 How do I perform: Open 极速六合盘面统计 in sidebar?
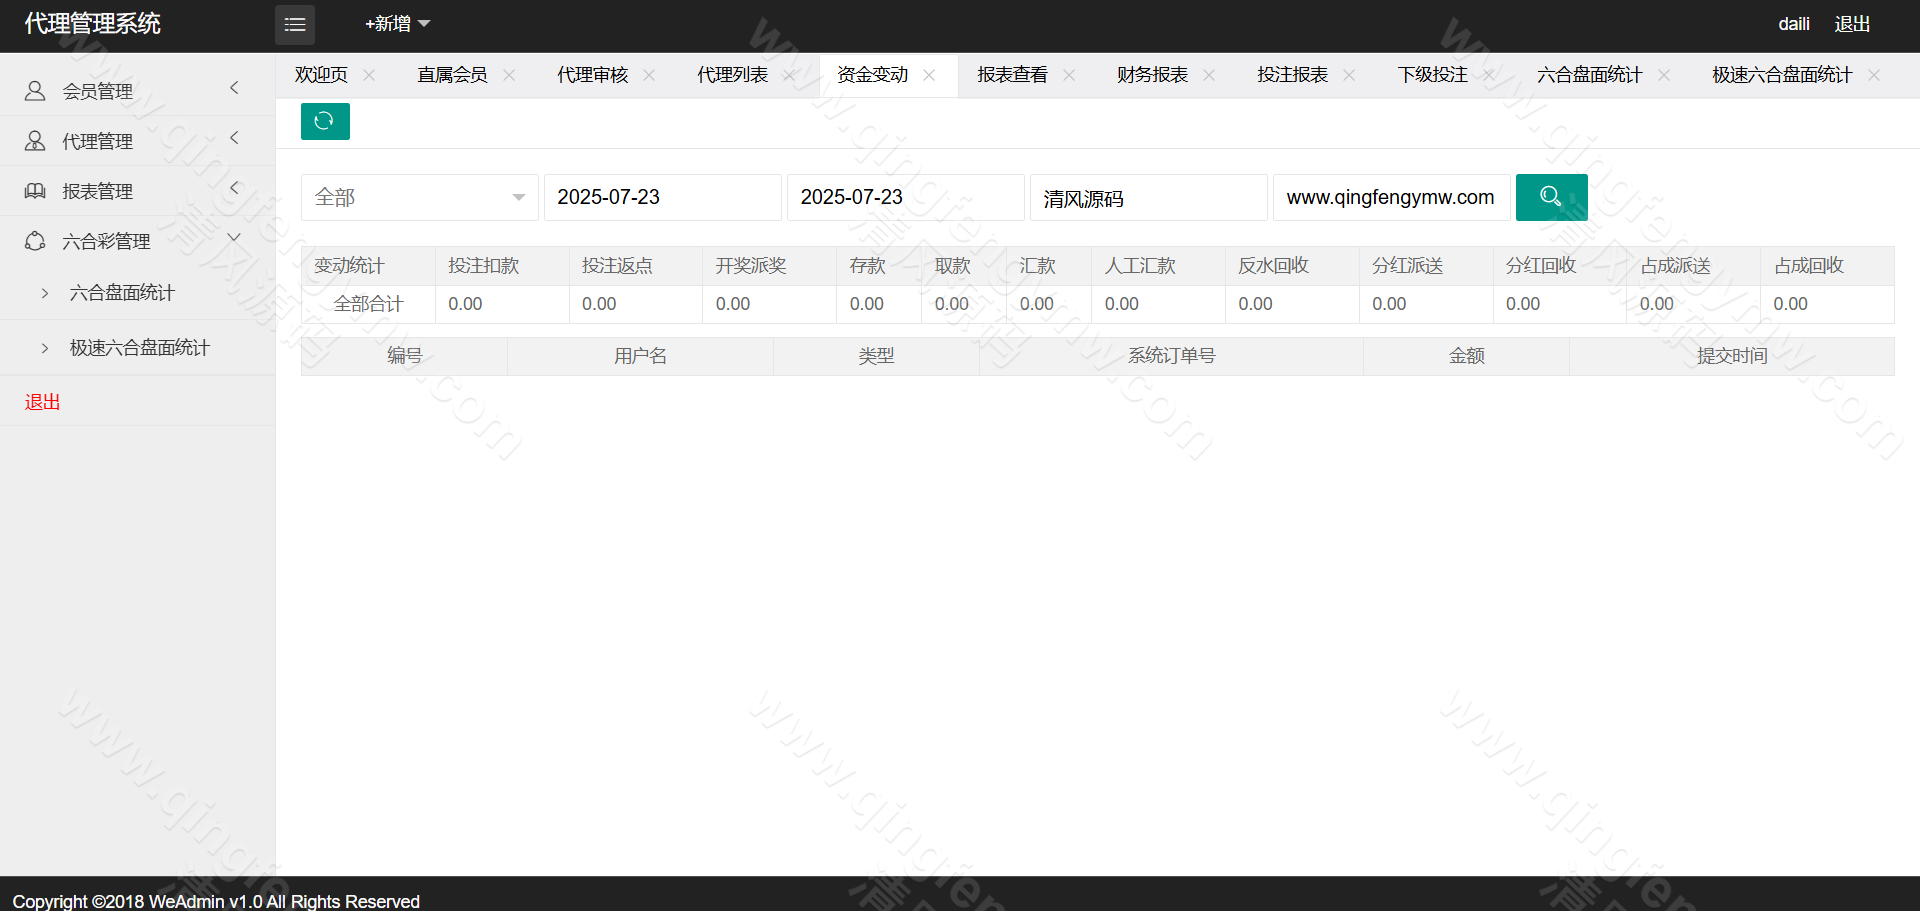pyautogui.click(x=139, y=348)
